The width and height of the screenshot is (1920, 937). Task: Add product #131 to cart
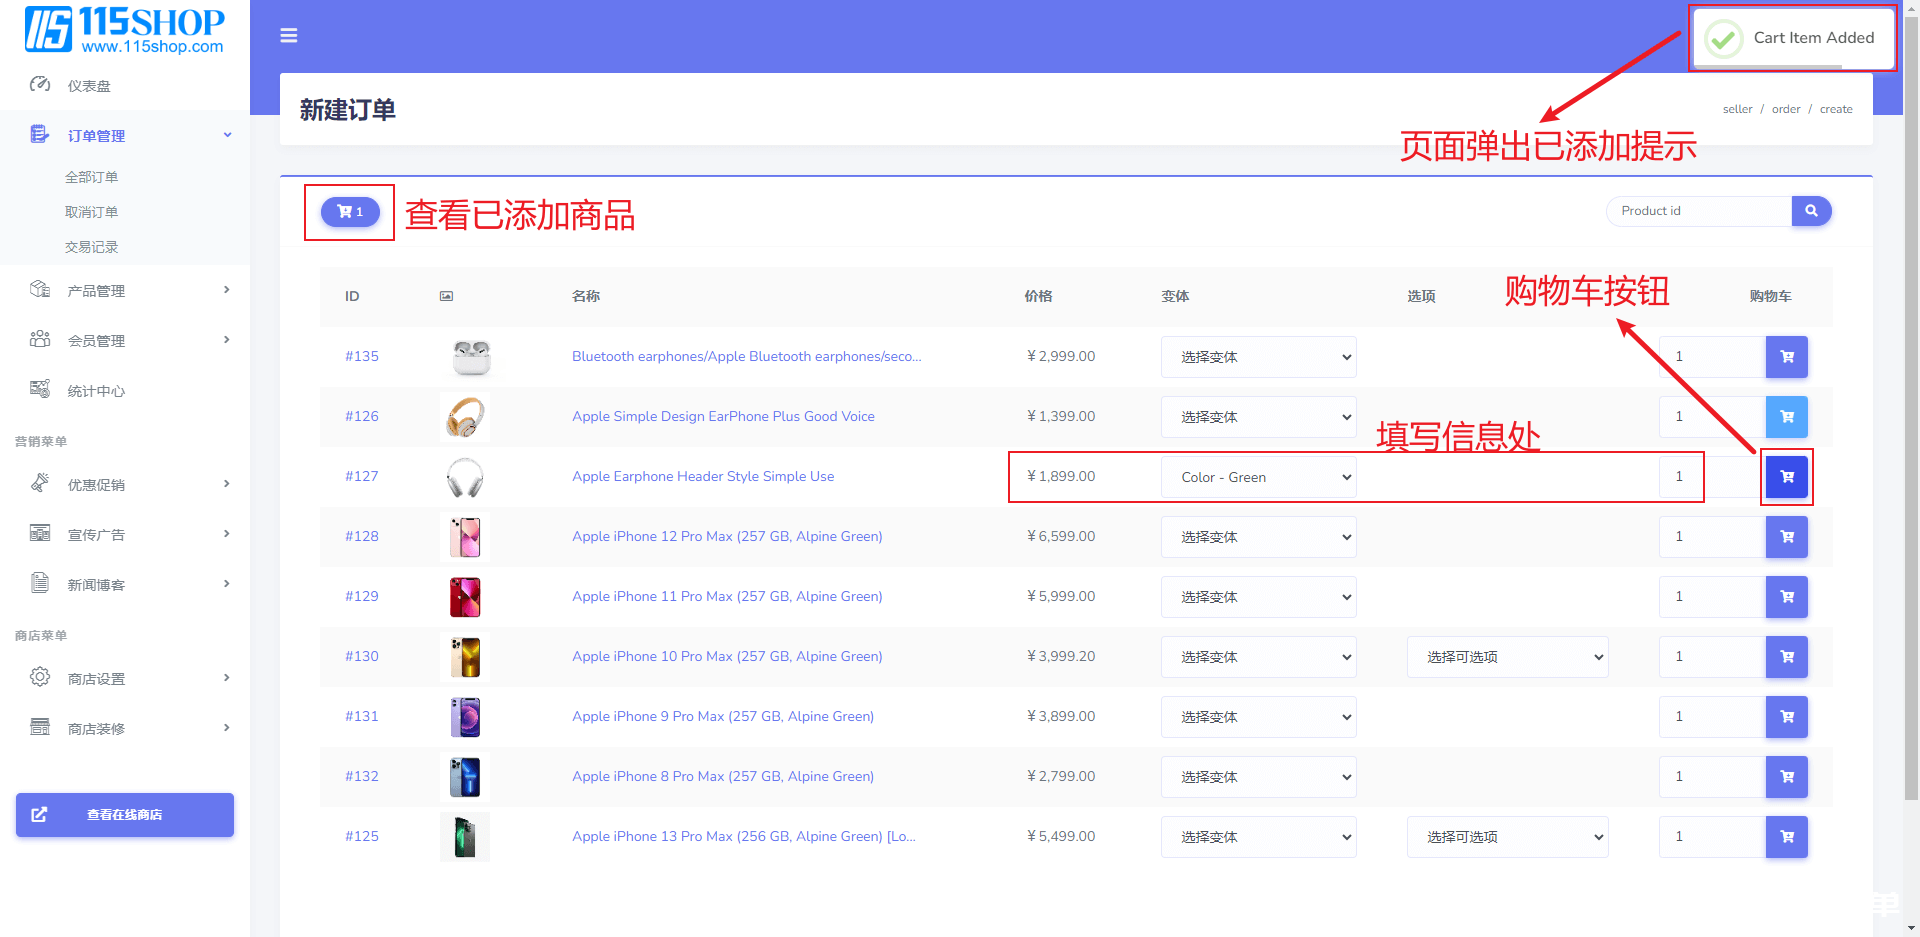click(1787, 717)
